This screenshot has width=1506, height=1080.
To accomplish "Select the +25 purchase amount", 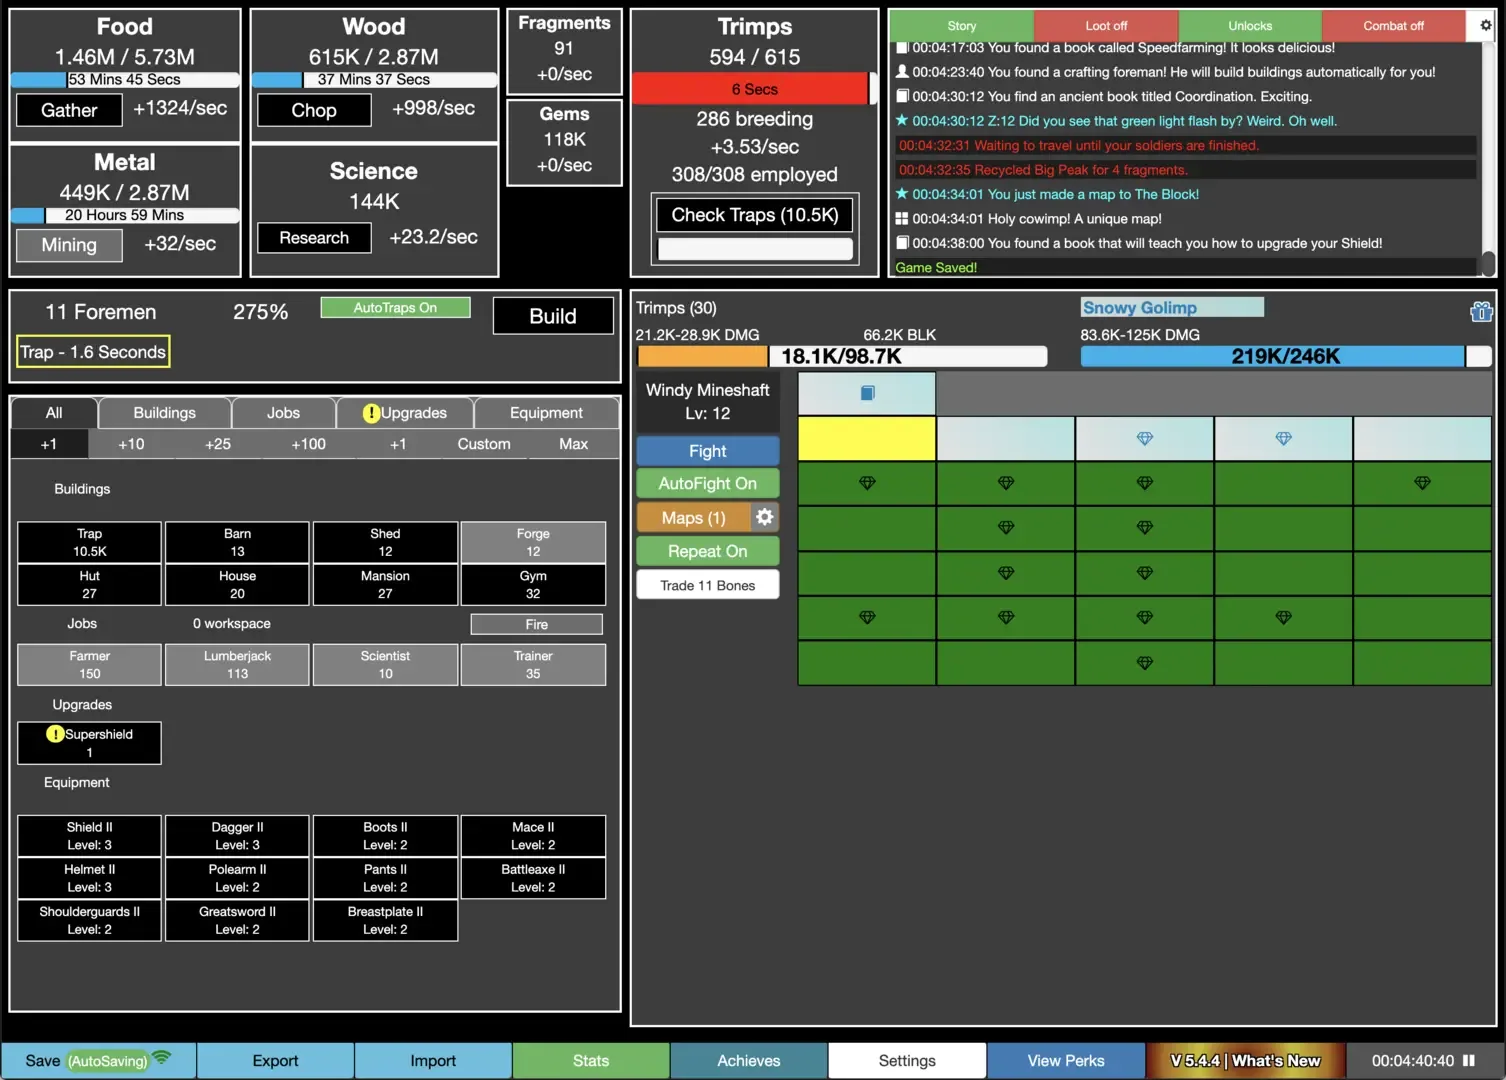I will tap(217, 444).
